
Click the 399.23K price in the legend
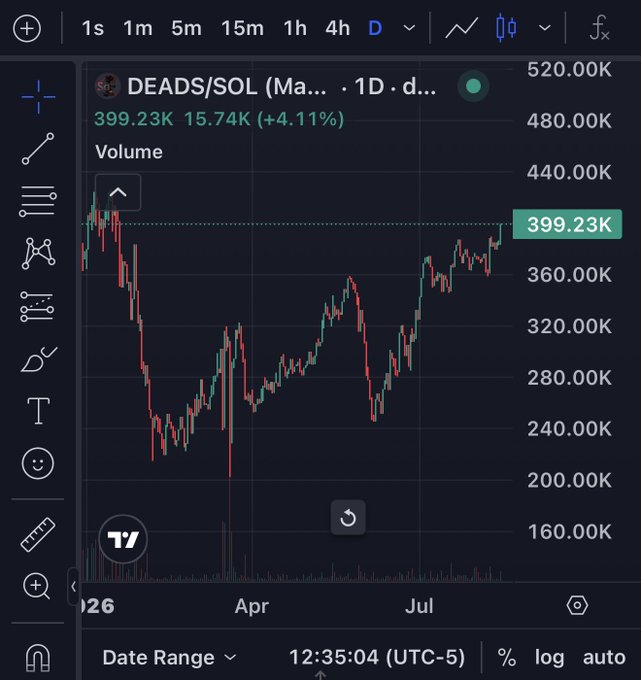tap(134, 119)
